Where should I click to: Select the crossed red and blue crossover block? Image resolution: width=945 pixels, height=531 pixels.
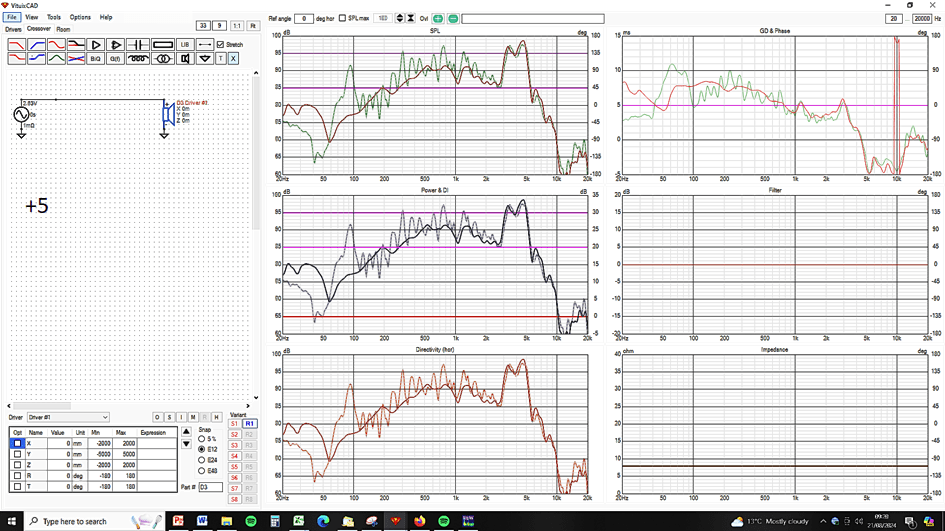[x=76, y=58]
